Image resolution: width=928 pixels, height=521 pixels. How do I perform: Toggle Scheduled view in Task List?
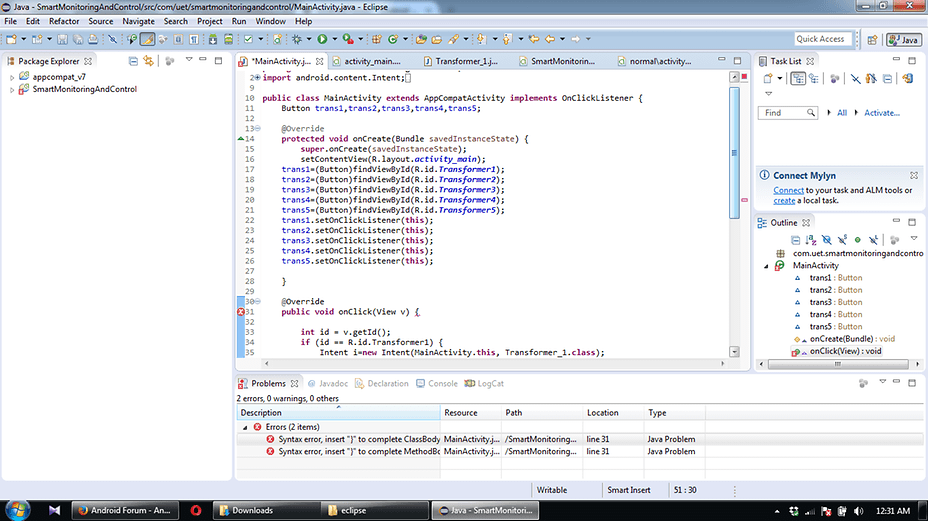(814, 78)
